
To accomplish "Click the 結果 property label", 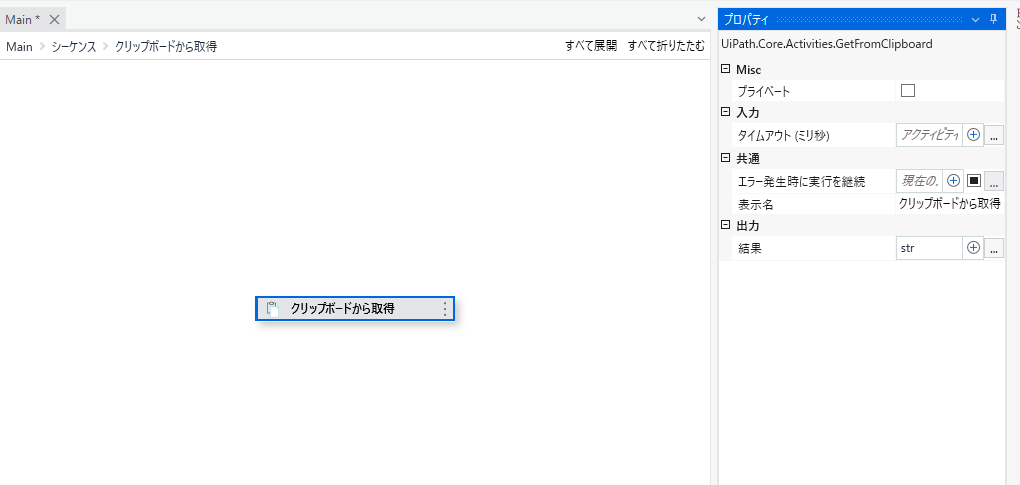I will pyautogui.click(x=749, y=248).
